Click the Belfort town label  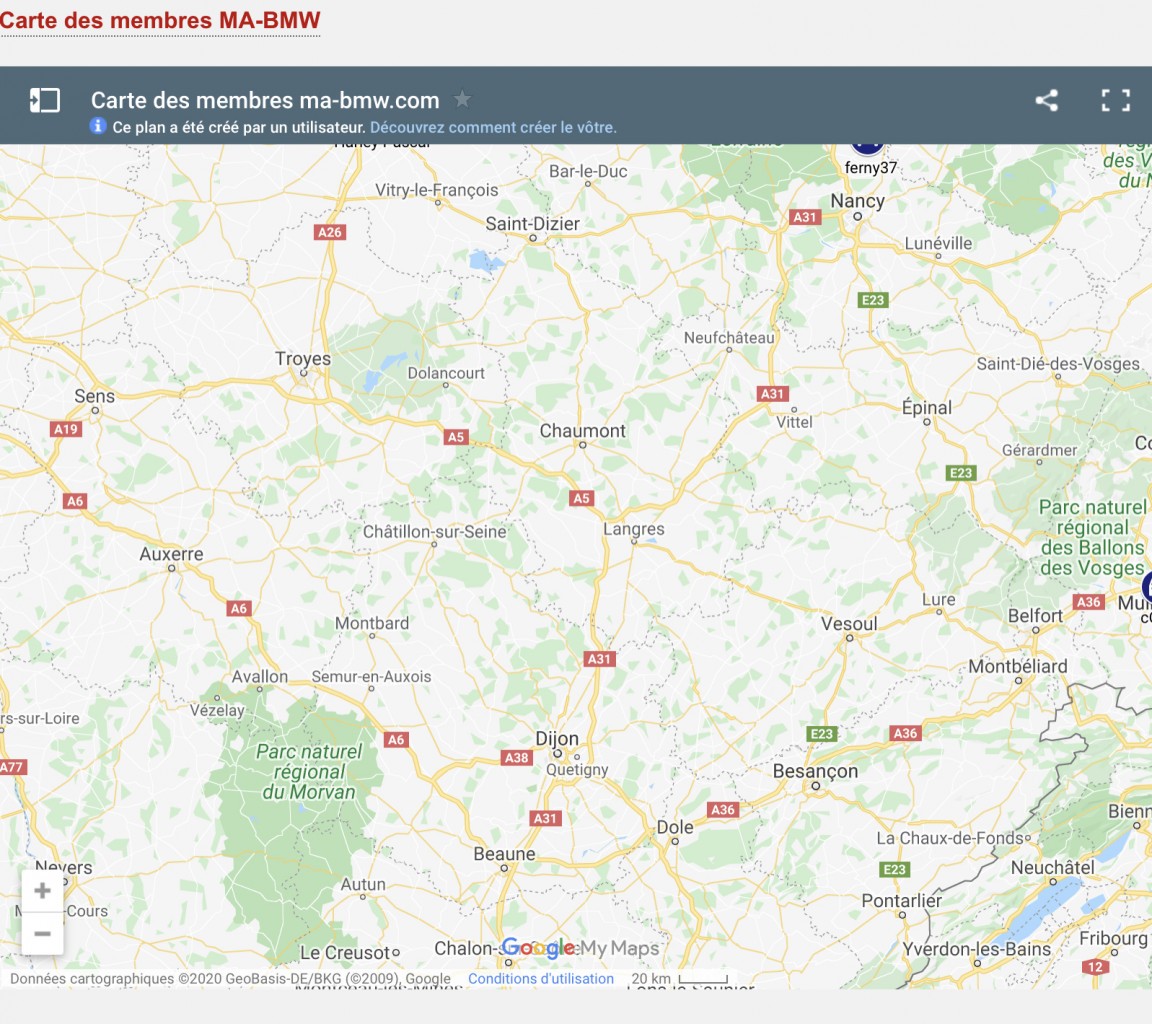[1035, 616]
